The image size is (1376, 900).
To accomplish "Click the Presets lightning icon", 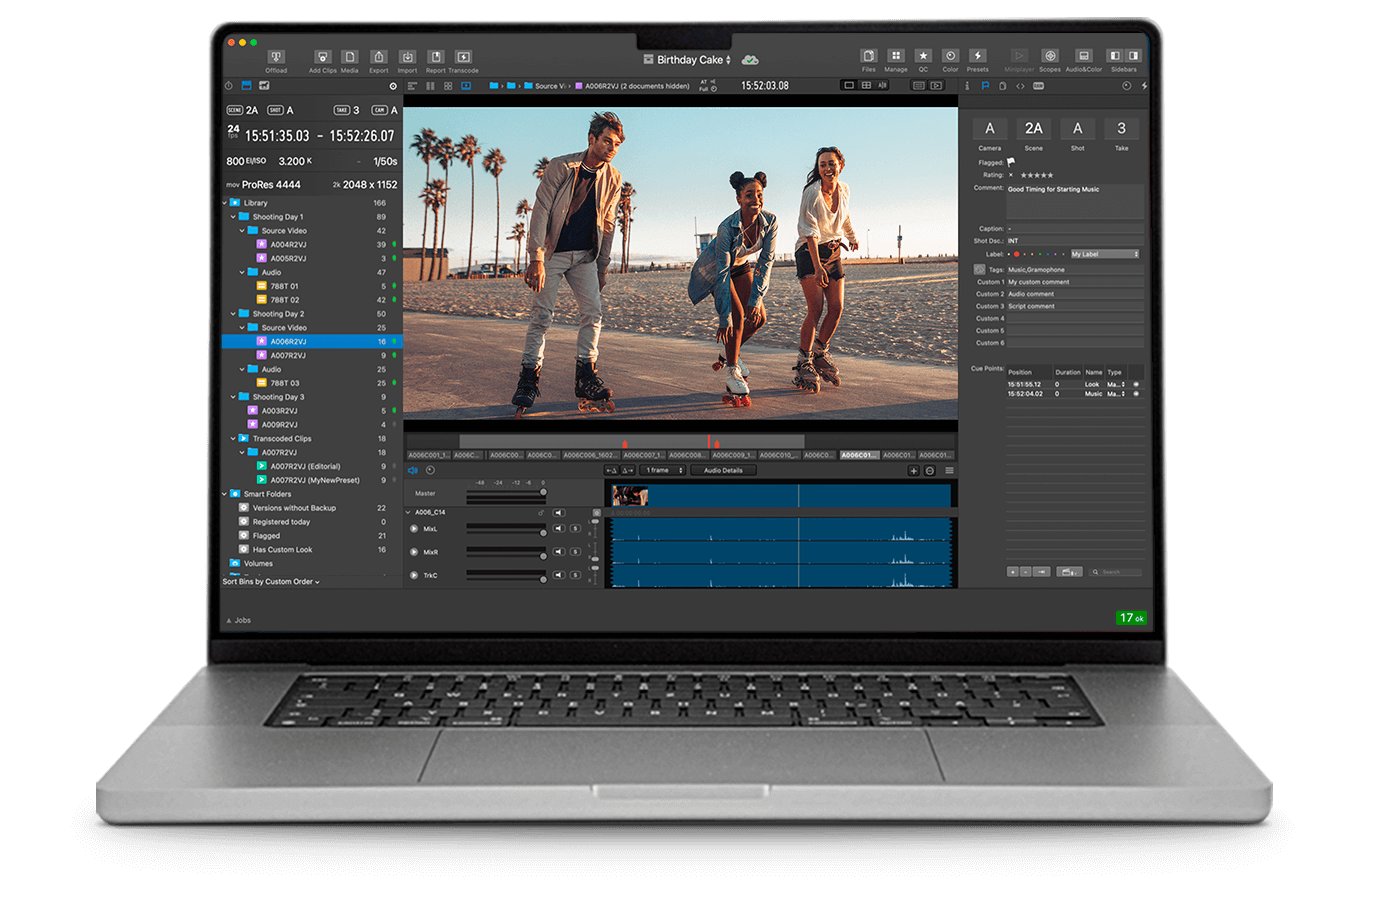I will 977,57.
